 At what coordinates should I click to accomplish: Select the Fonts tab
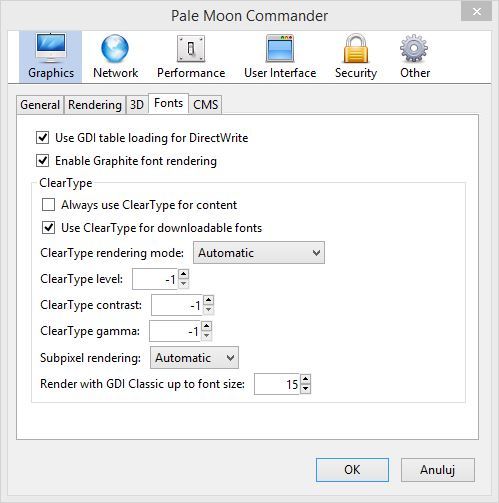coord(168,103)
